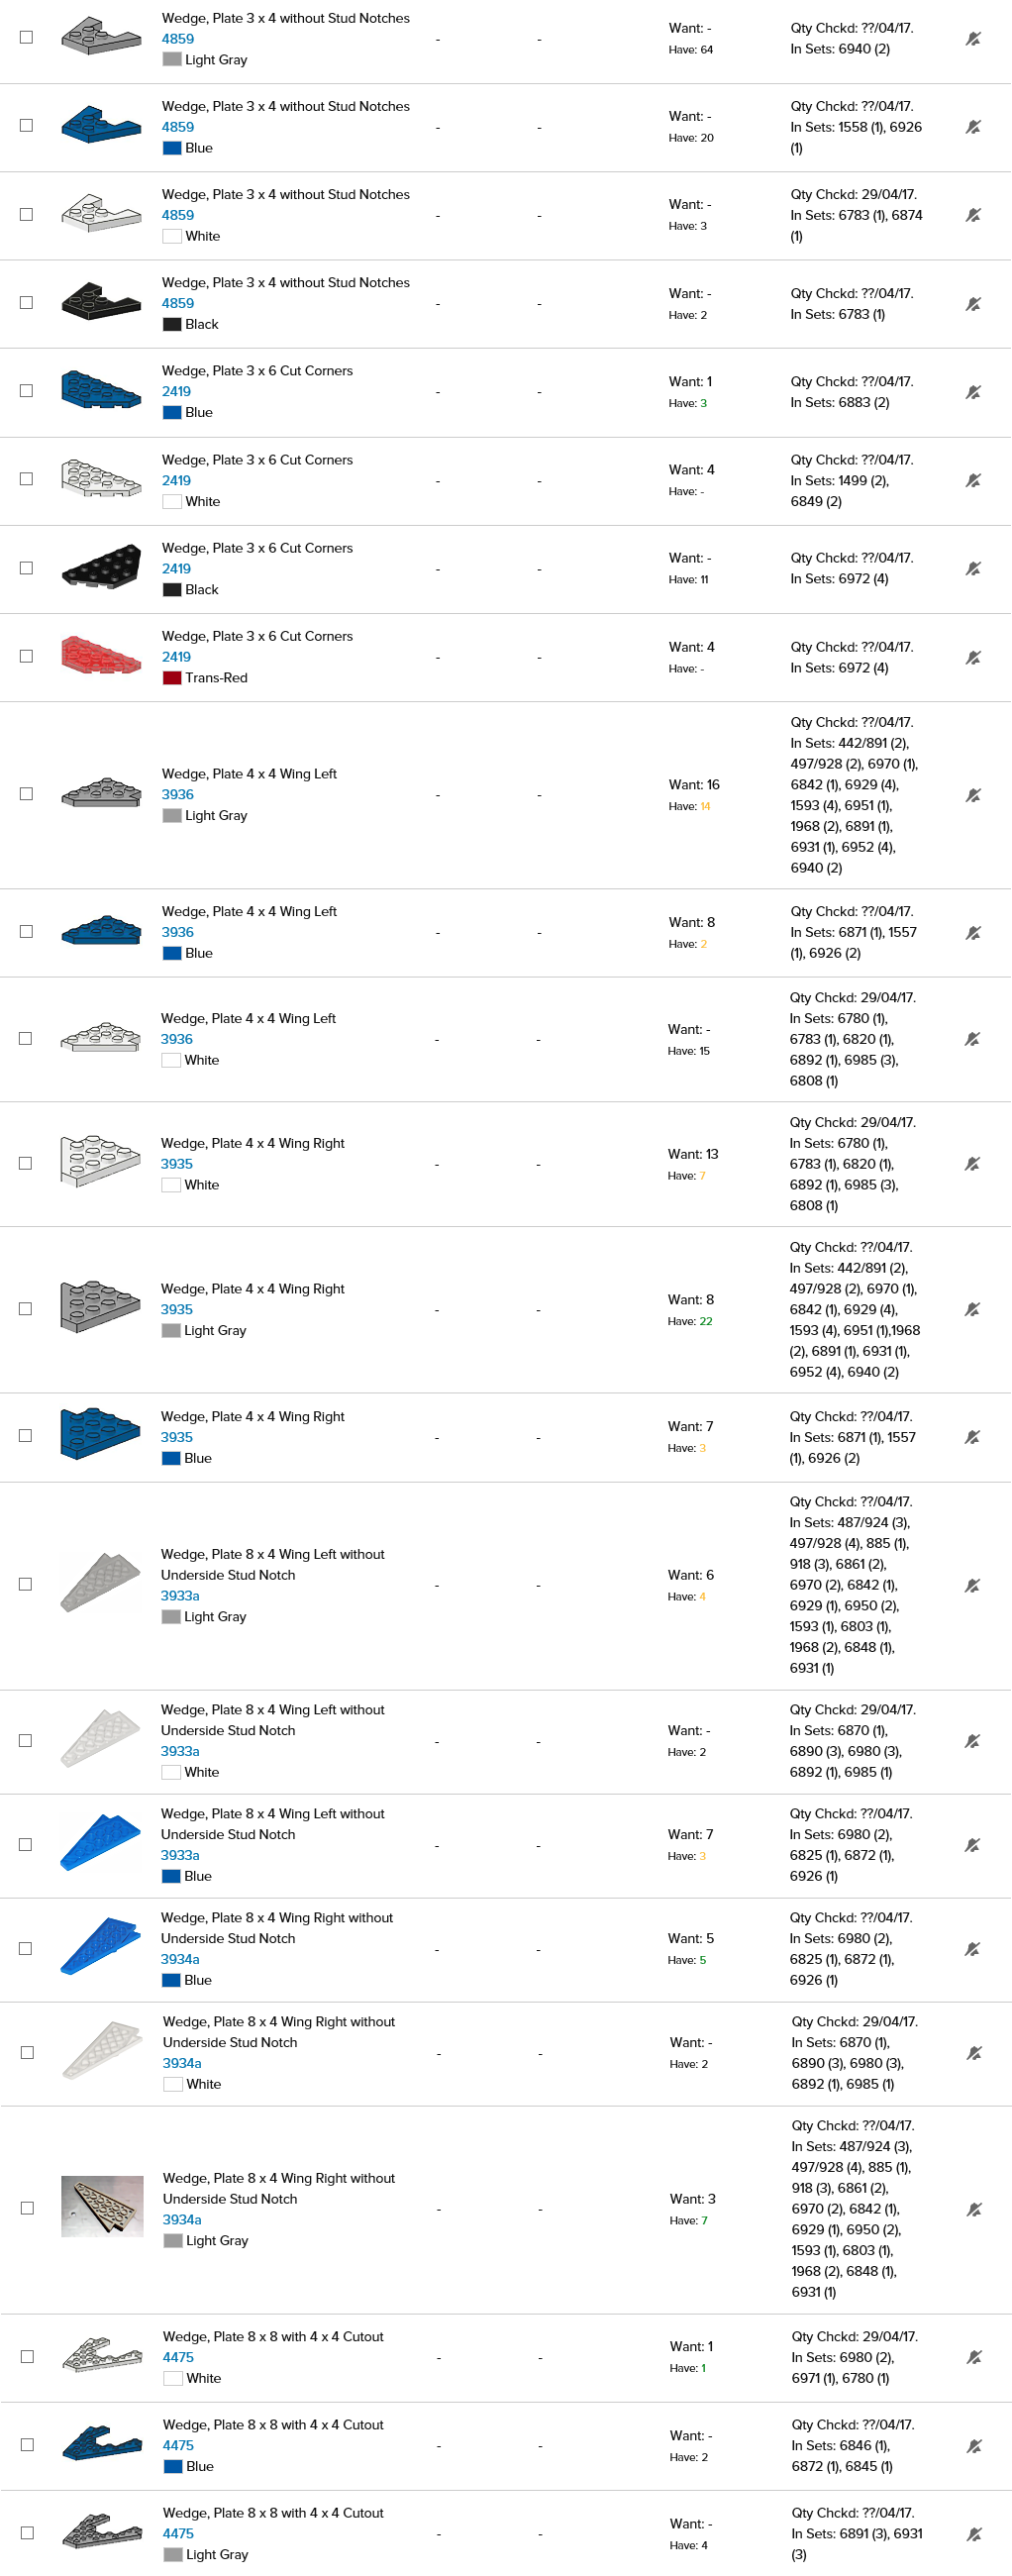Image resolution: width=1012 pixels, height=2576 pixels.
Task: Open the 2419 part link in the Blue row
Action: (176, 392)
